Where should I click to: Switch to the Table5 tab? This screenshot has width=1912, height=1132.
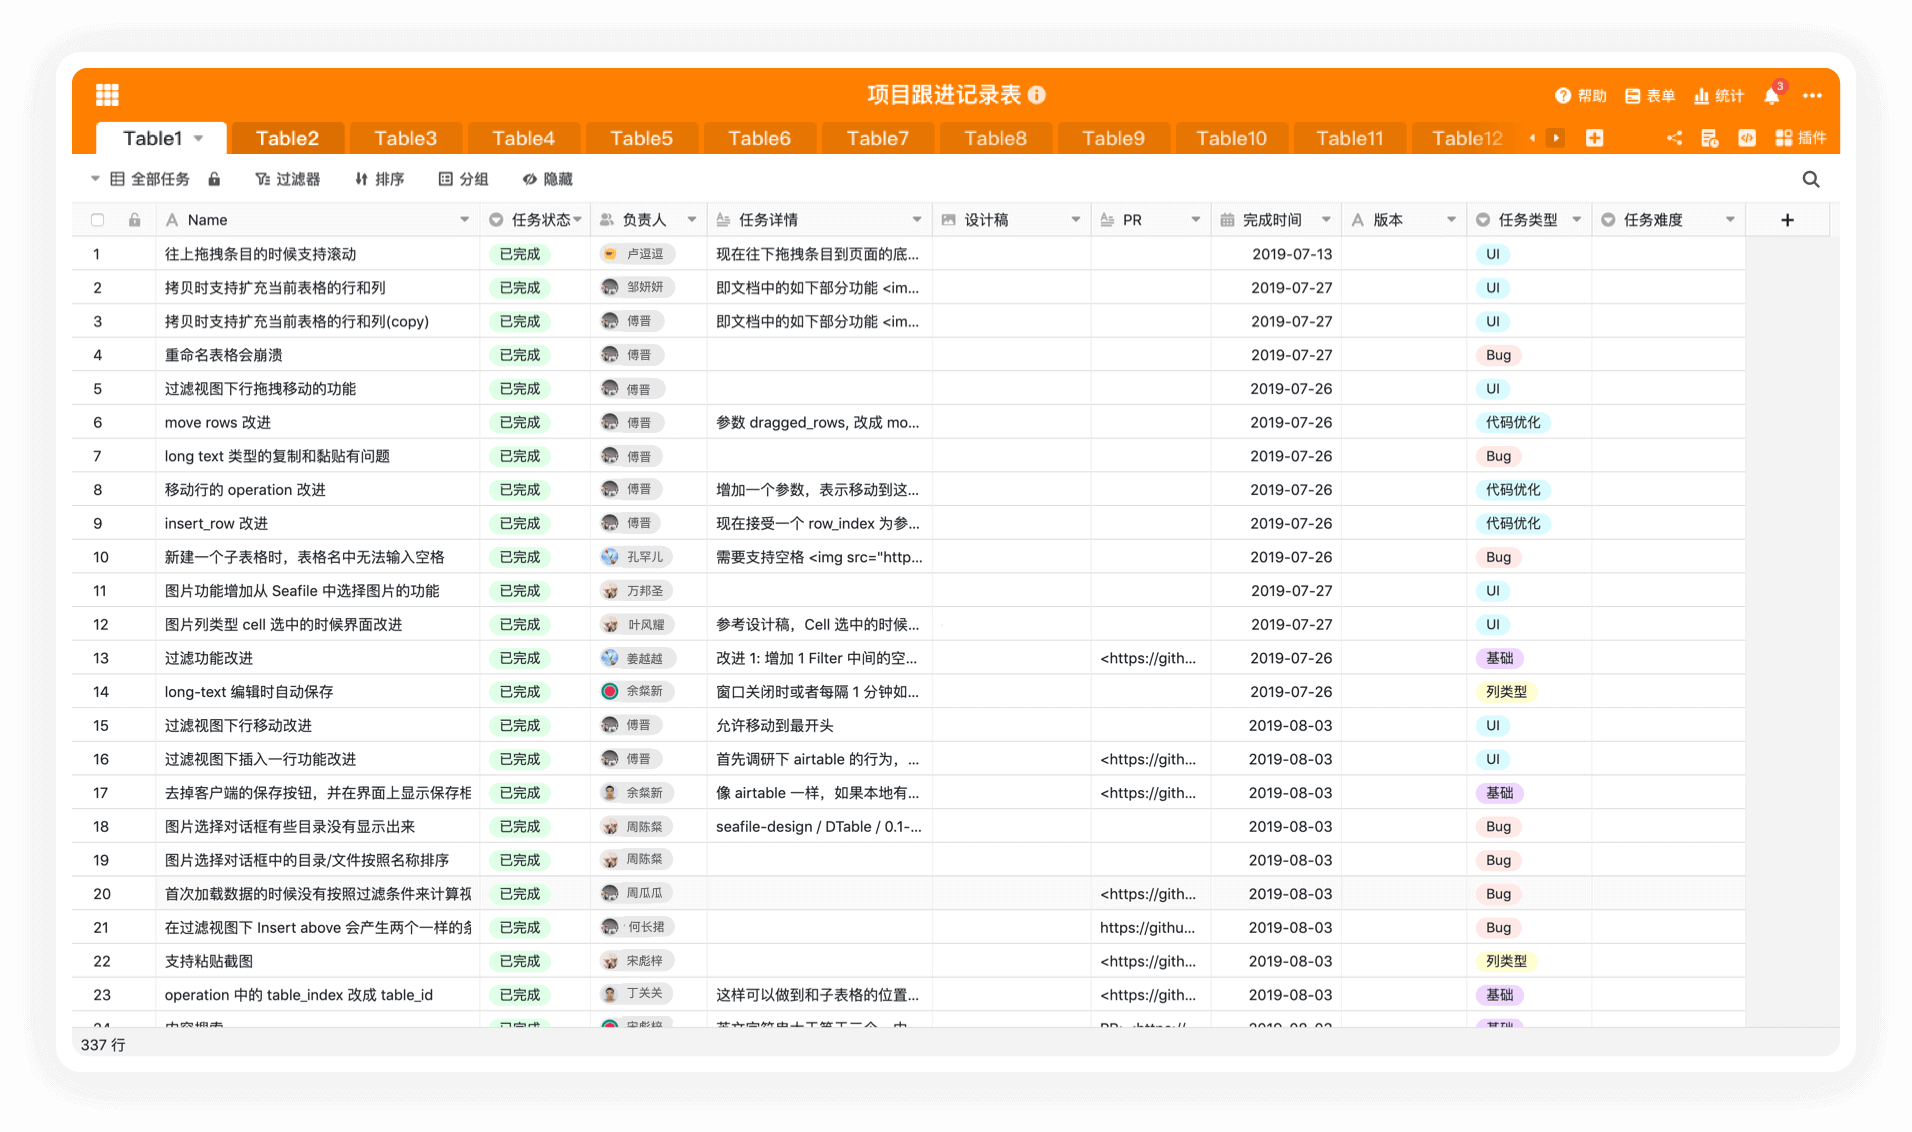coord(641,138)
